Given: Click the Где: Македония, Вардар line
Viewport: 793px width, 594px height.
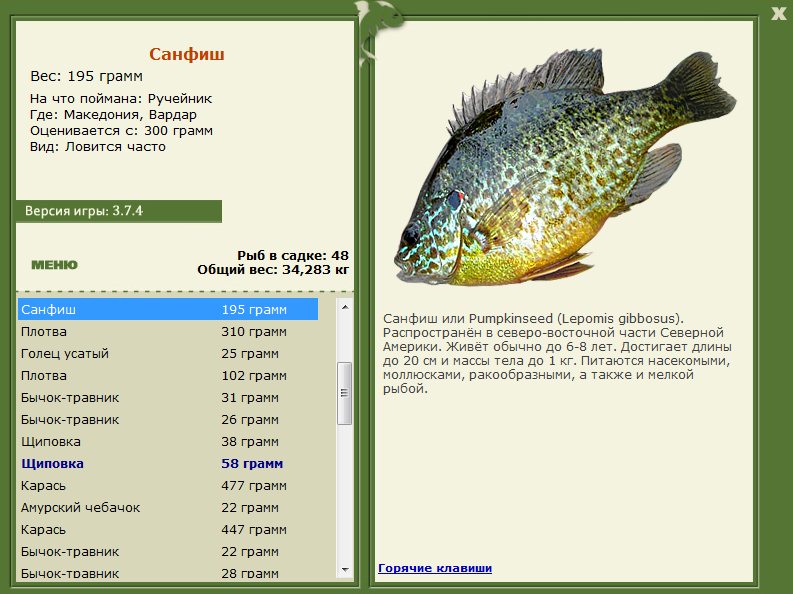Looking at the screenshot, I should click(x=113, y=115).
